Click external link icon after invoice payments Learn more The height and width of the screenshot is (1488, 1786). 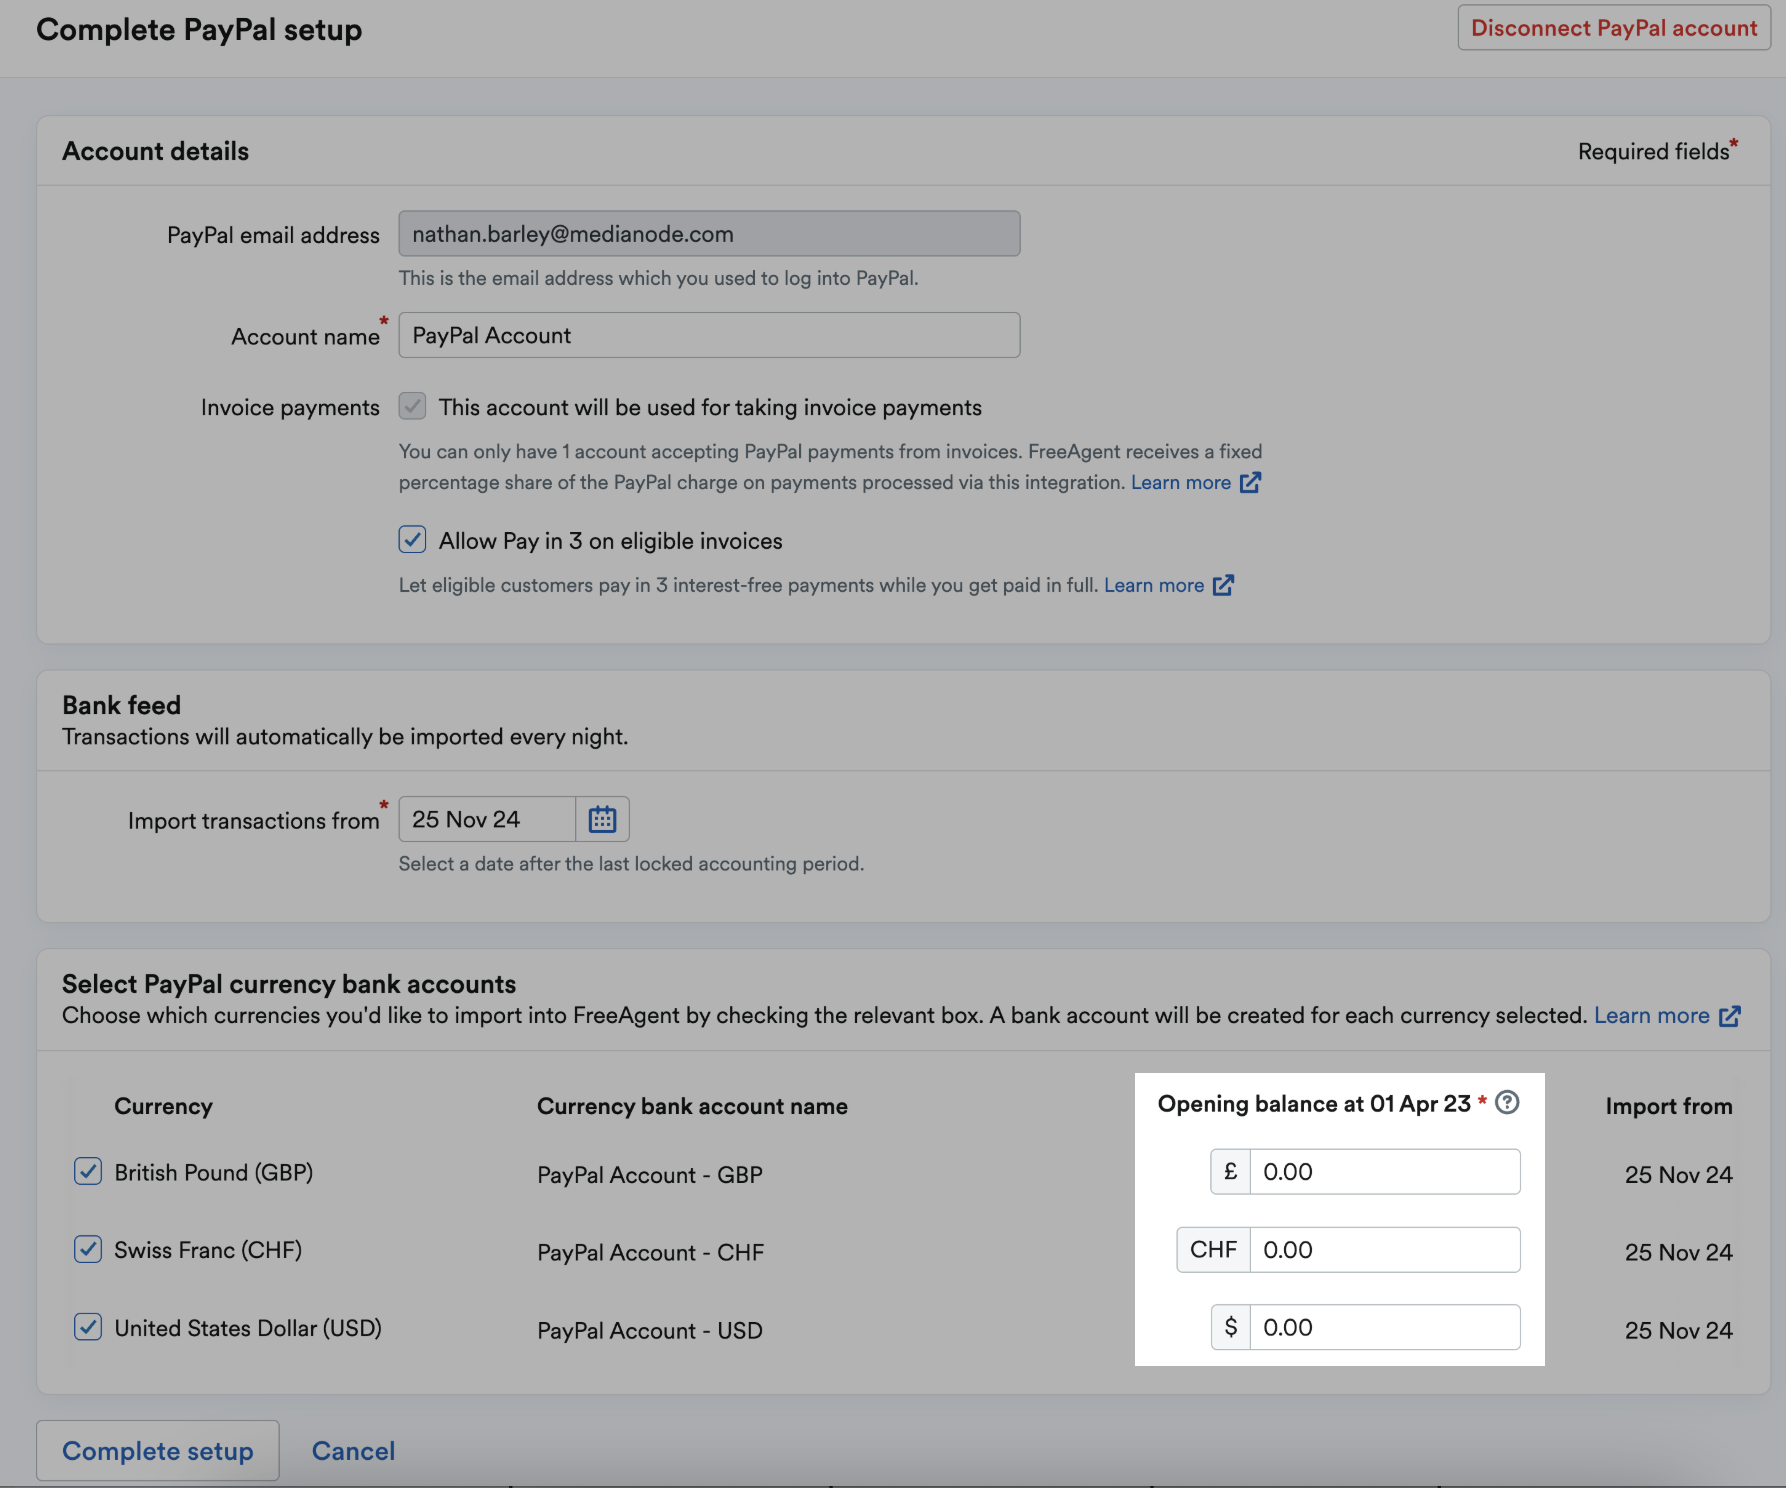click(x=1250, y=482)
